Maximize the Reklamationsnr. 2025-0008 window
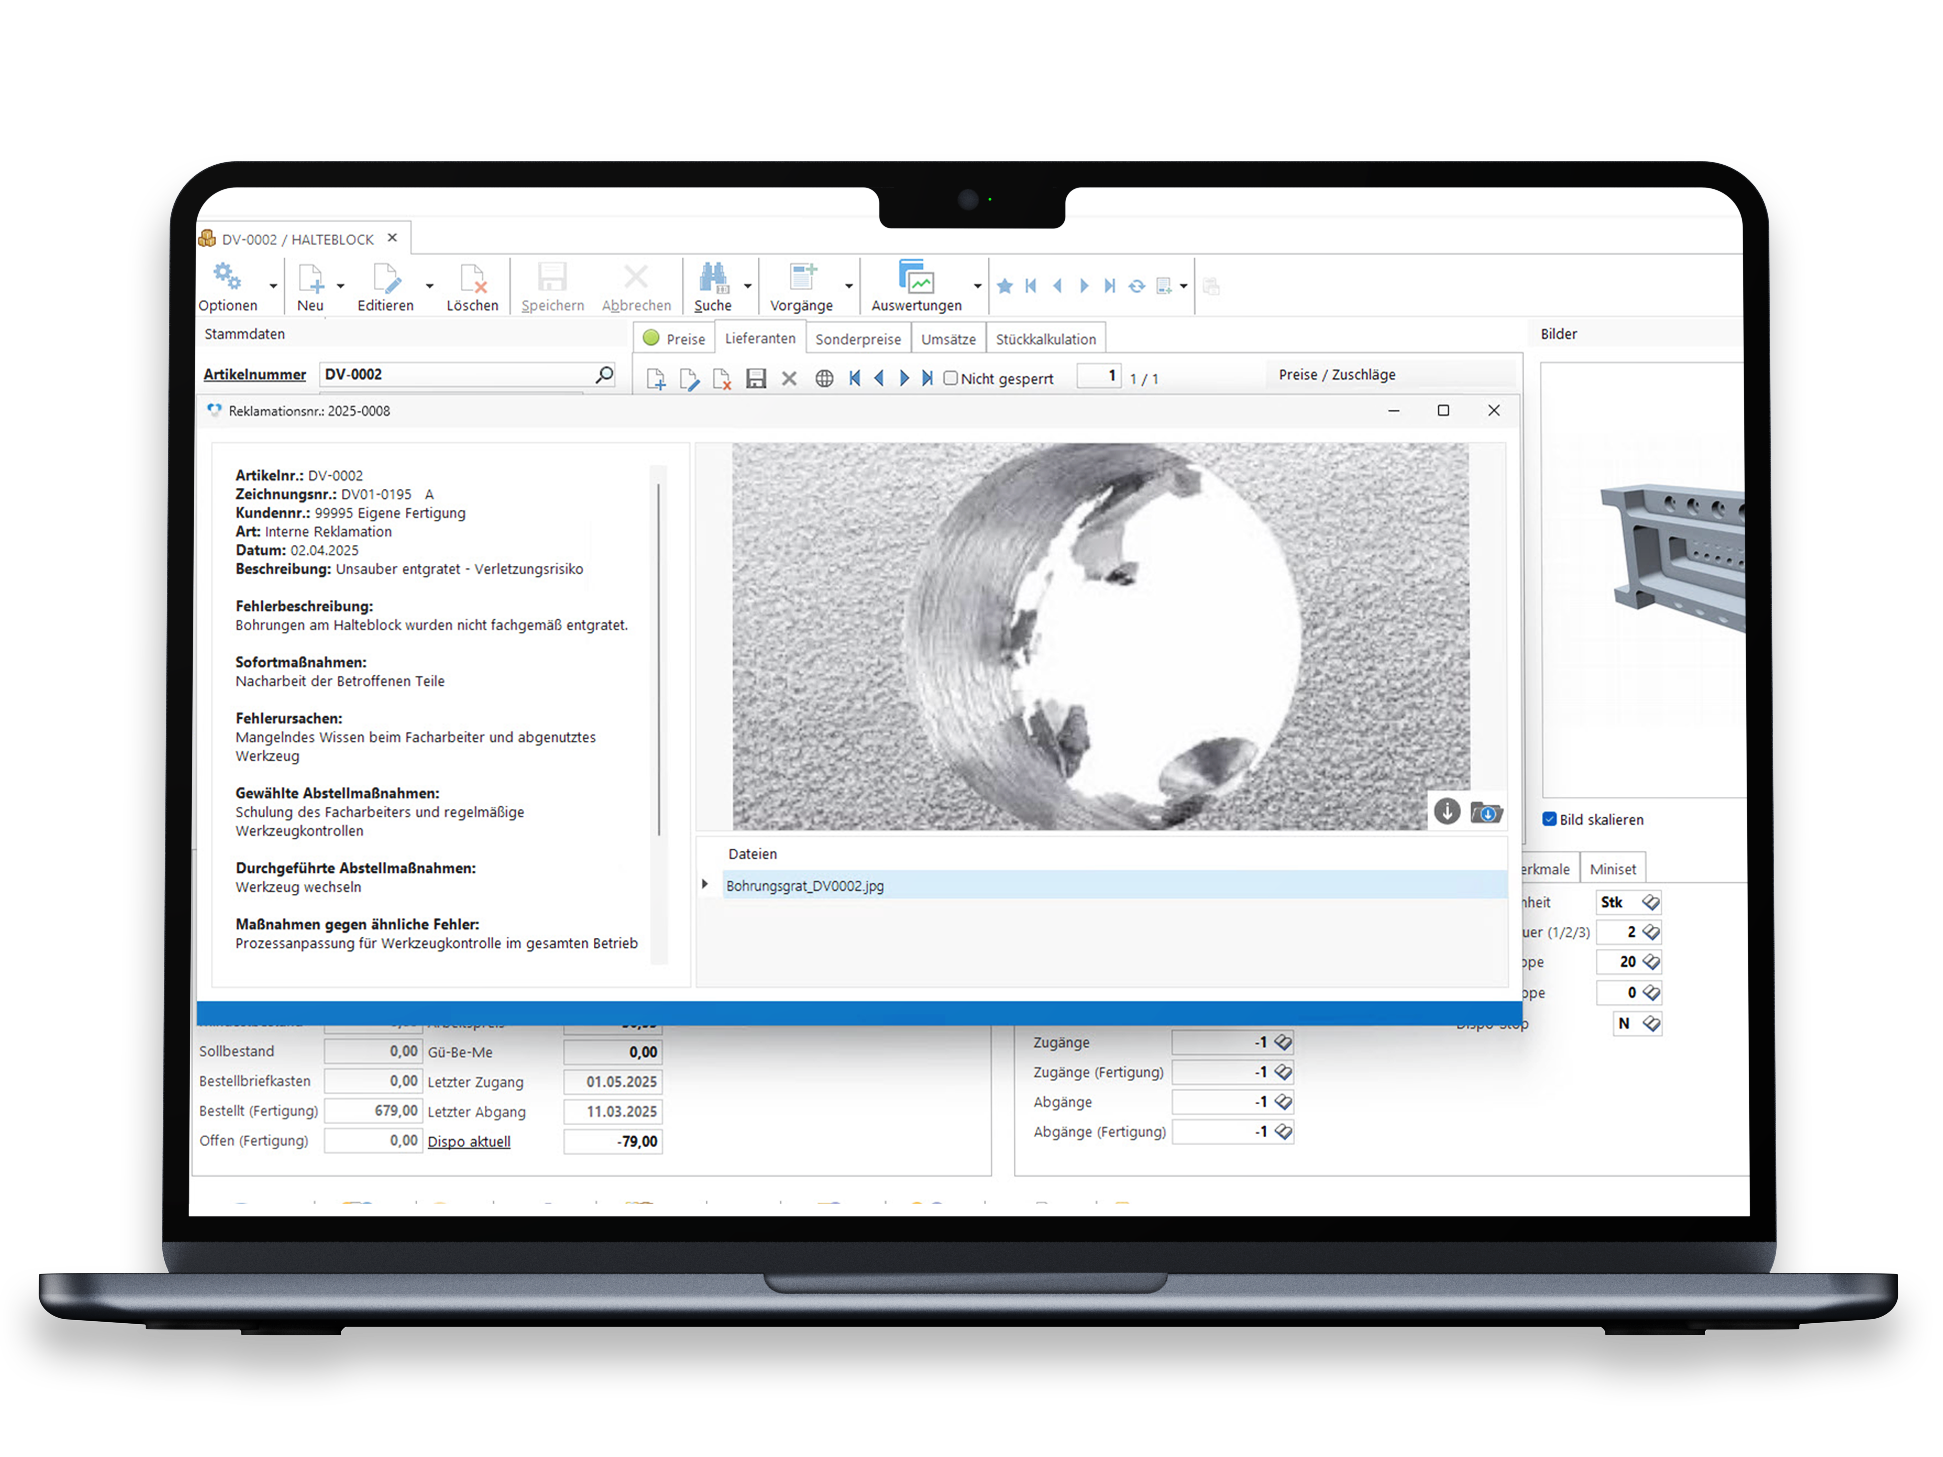Viewport: 1943px width, 1457px height. [x=1443, y=410]
